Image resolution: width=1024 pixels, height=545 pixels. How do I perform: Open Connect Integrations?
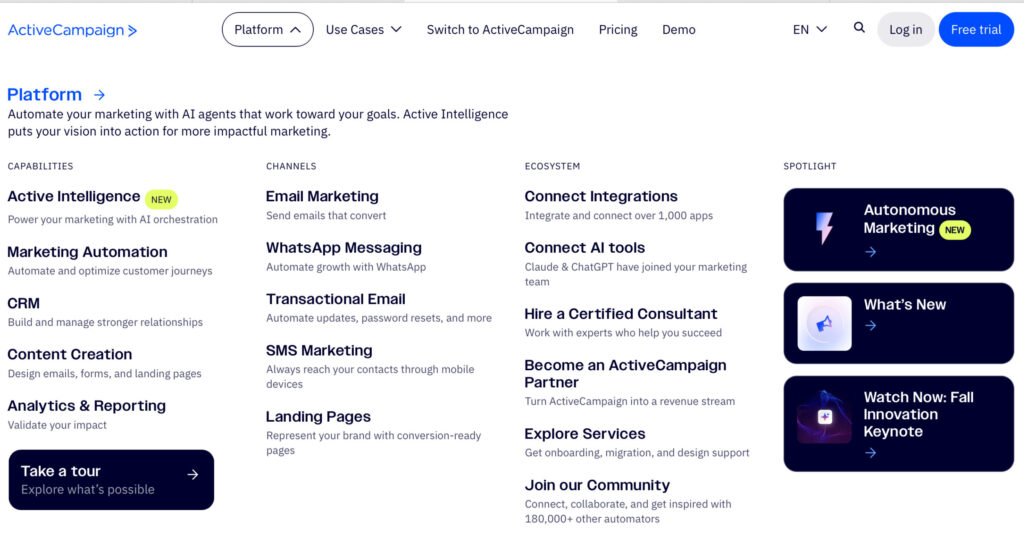pos(601,196)
